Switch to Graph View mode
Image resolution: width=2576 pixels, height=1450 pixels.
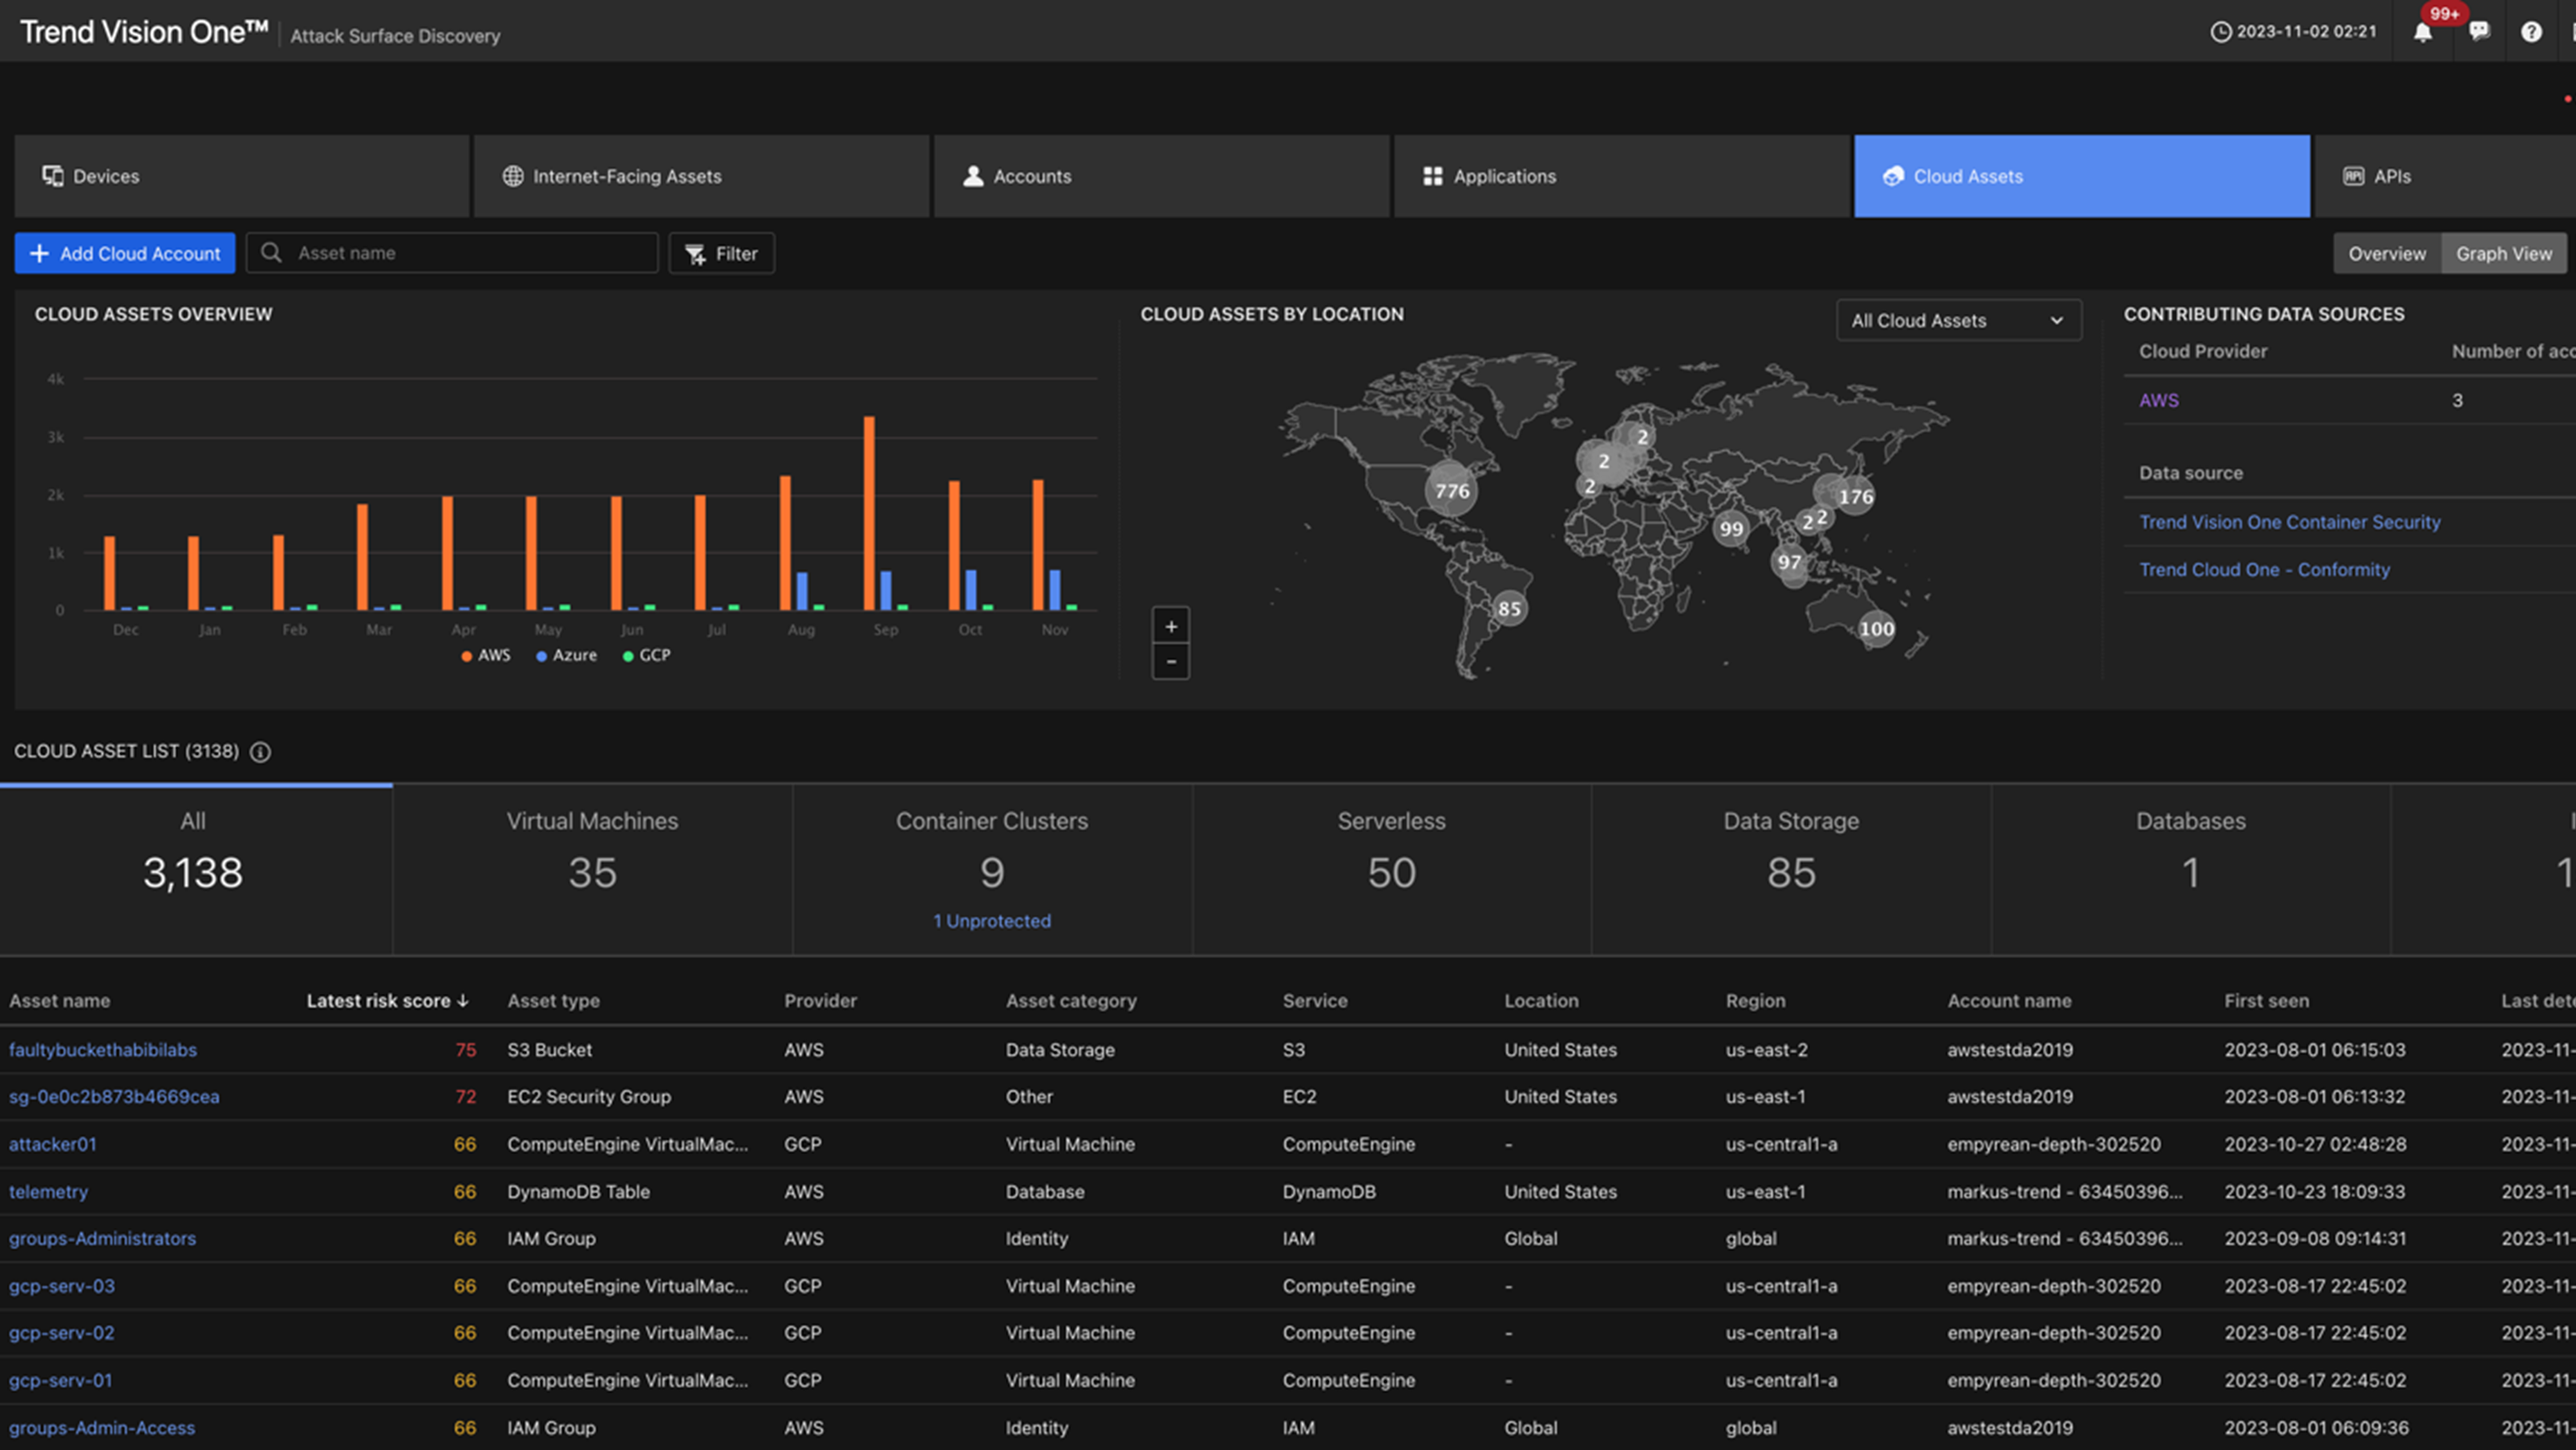(2503, 254)
